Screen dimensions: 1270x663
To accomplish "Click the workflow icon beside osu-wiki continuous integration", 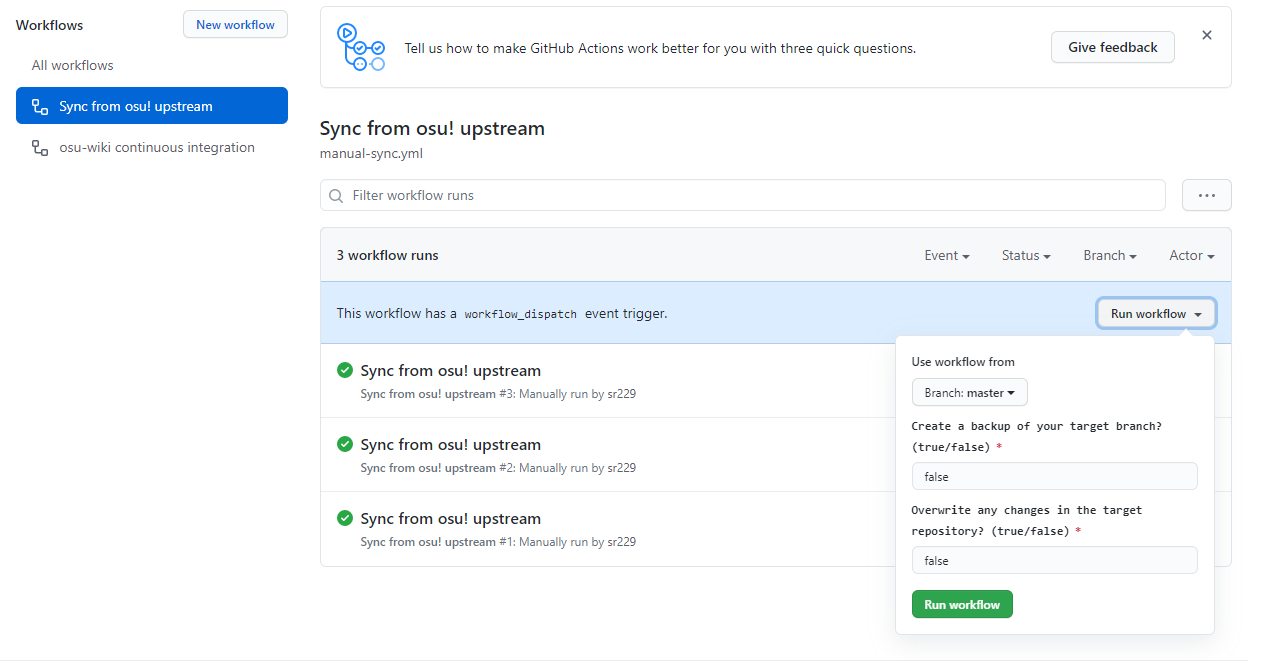I will (x=40, y=147).
